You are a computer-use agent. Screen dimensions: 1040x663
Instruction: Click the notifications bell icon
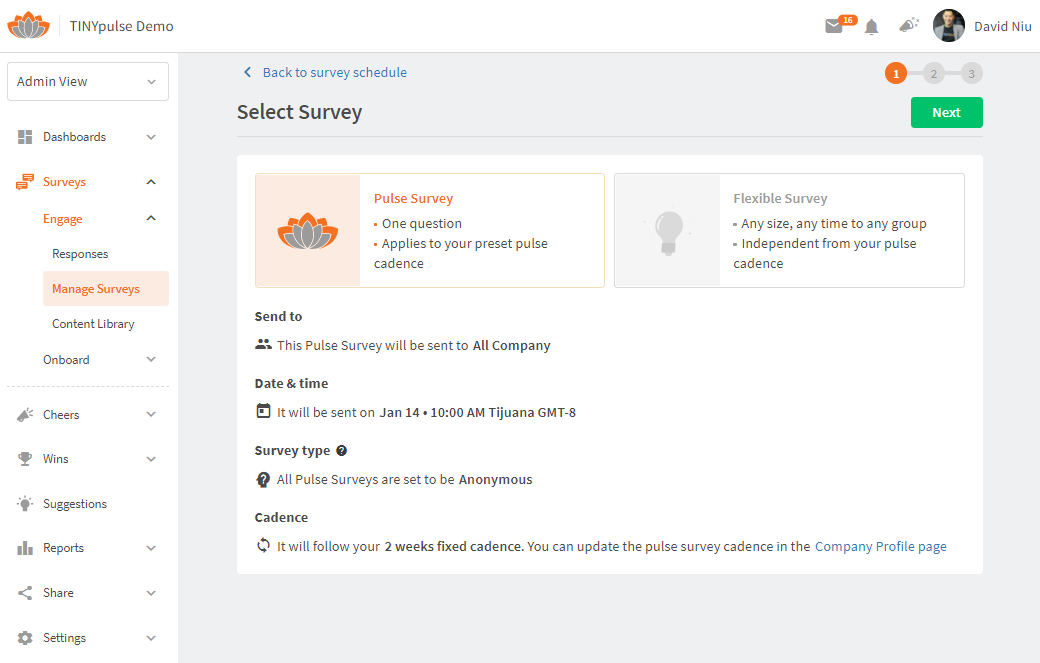click(871, 26)
